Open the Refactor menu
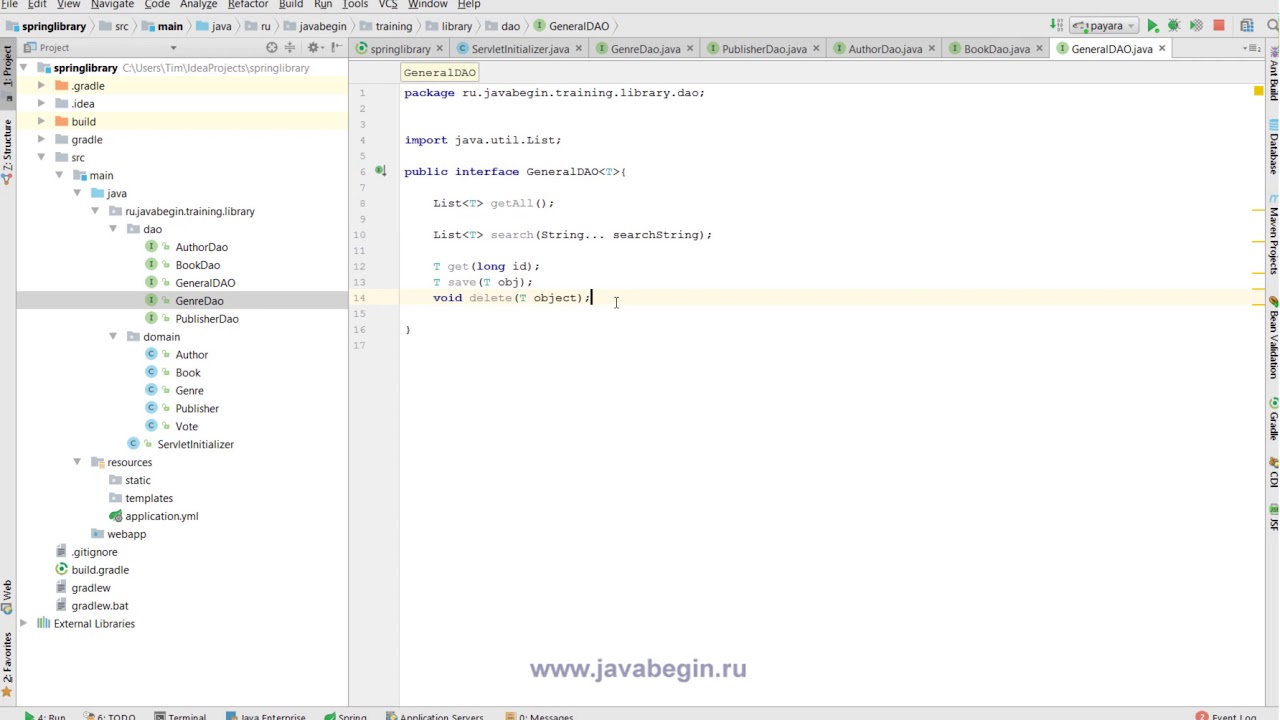Viewport: 1280px width, 720px height. (x=247, y=5)
